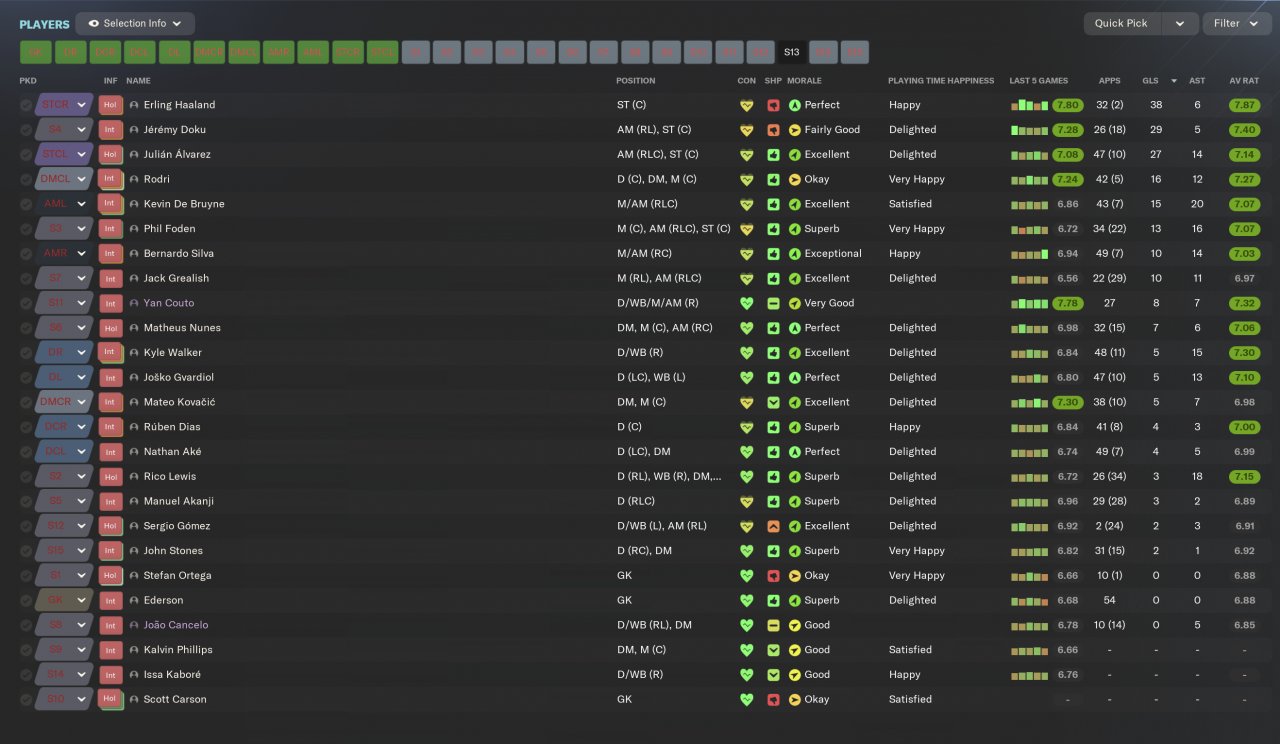Click the profile icon beside Erling Haaland
The width and height of the screenshot is (1280, 744).
(x=134, y=105)
